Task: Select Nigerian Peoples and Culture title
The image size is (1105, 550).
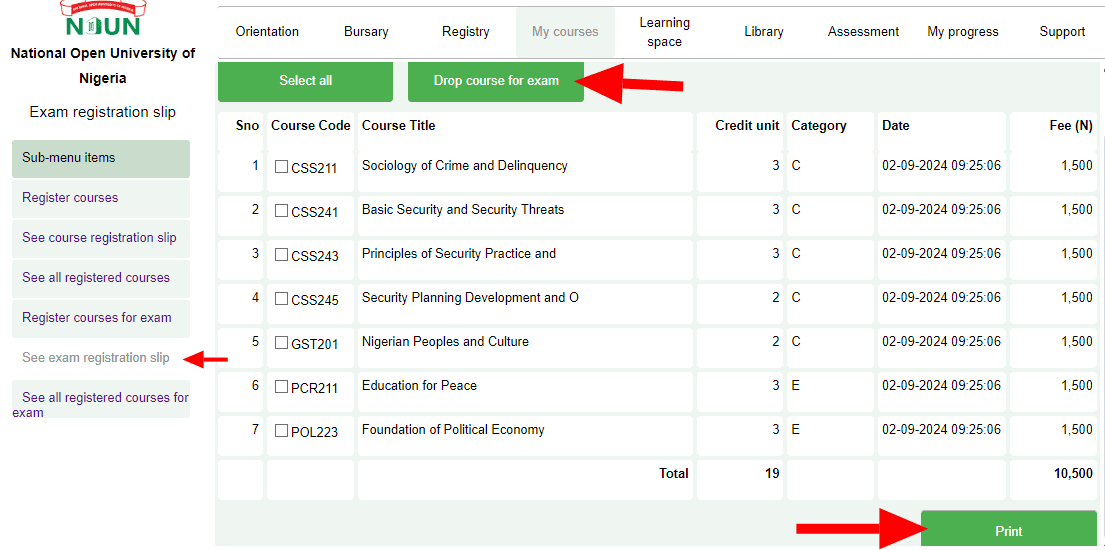Action: (445, 342)
